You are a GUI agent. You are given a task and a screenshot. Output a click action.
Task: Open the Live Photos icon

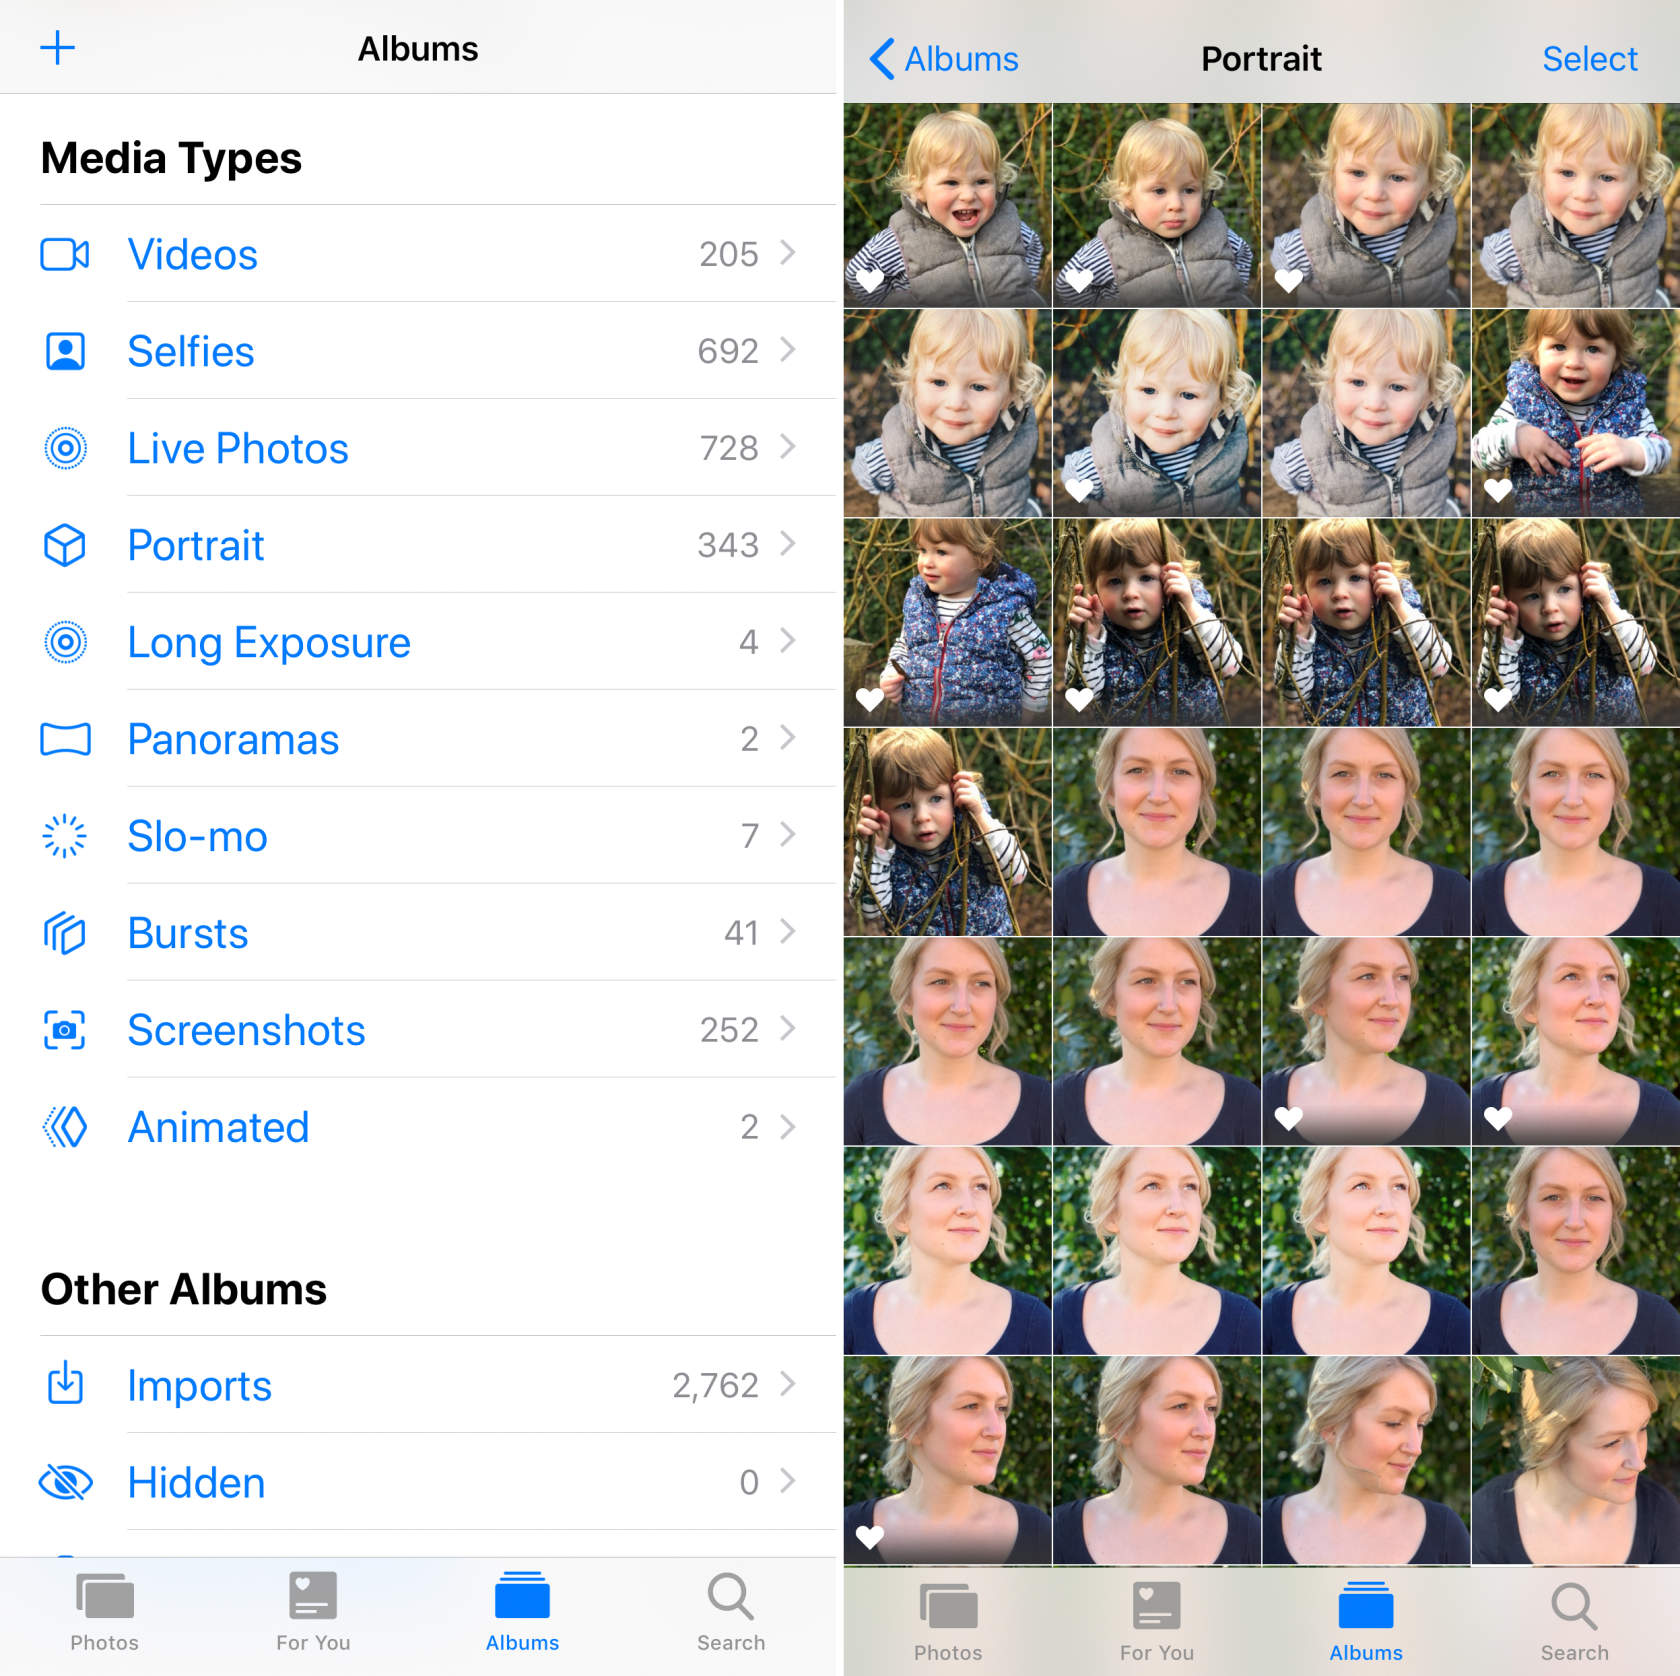(65, 448)
